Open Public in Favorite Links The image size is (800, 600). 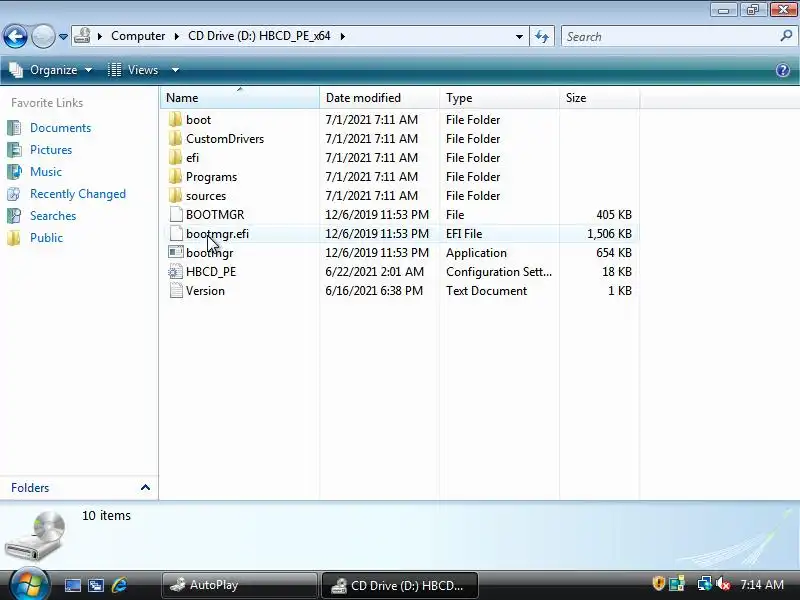pos(46,238)
